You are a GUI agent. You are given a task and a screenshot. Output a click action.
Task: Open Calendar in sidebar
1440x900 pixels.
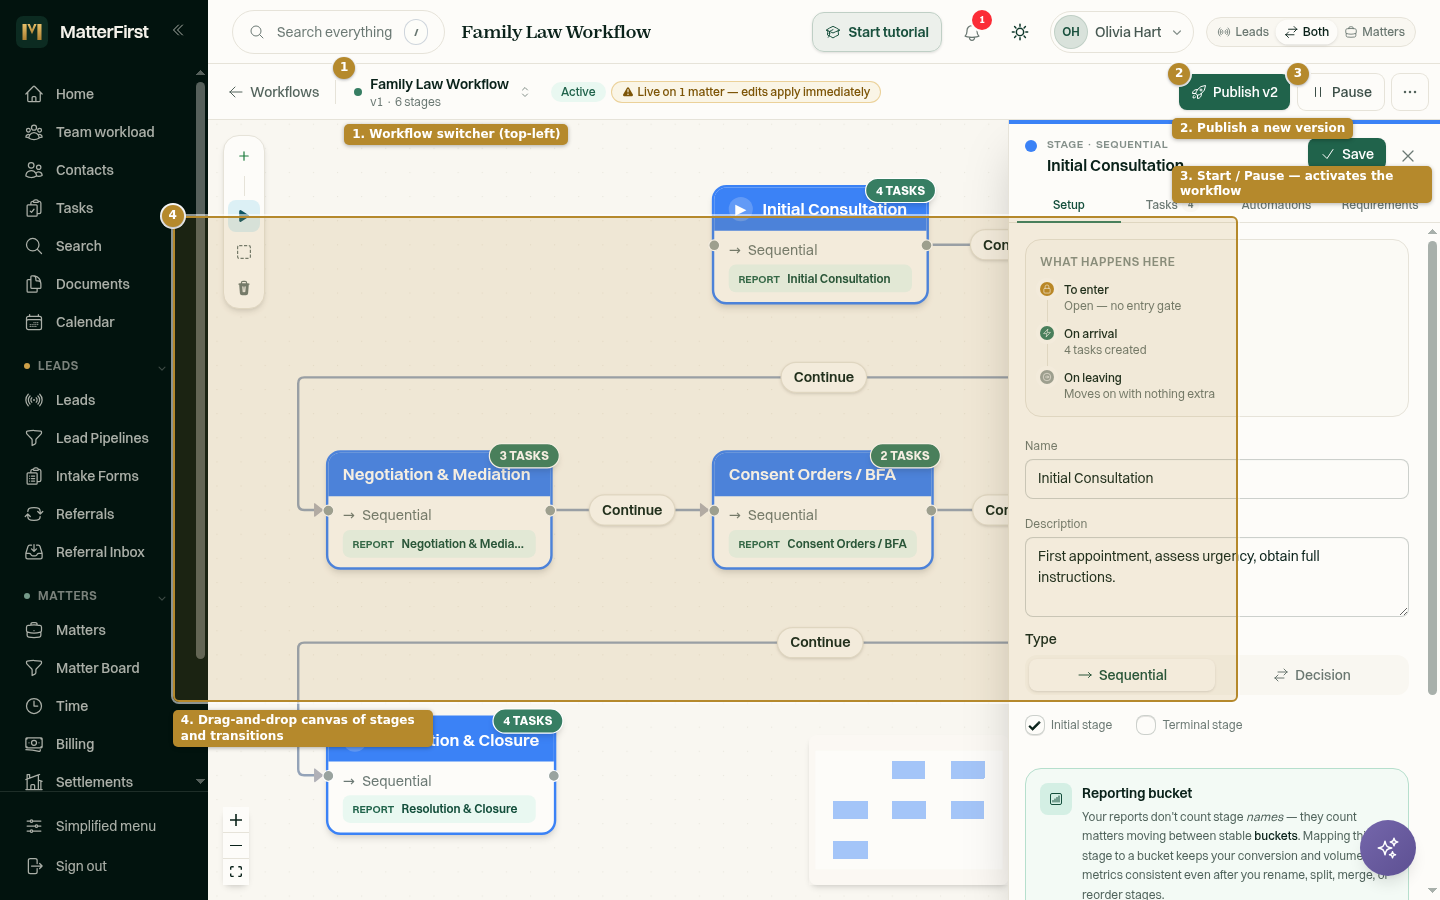pos(100,322)
